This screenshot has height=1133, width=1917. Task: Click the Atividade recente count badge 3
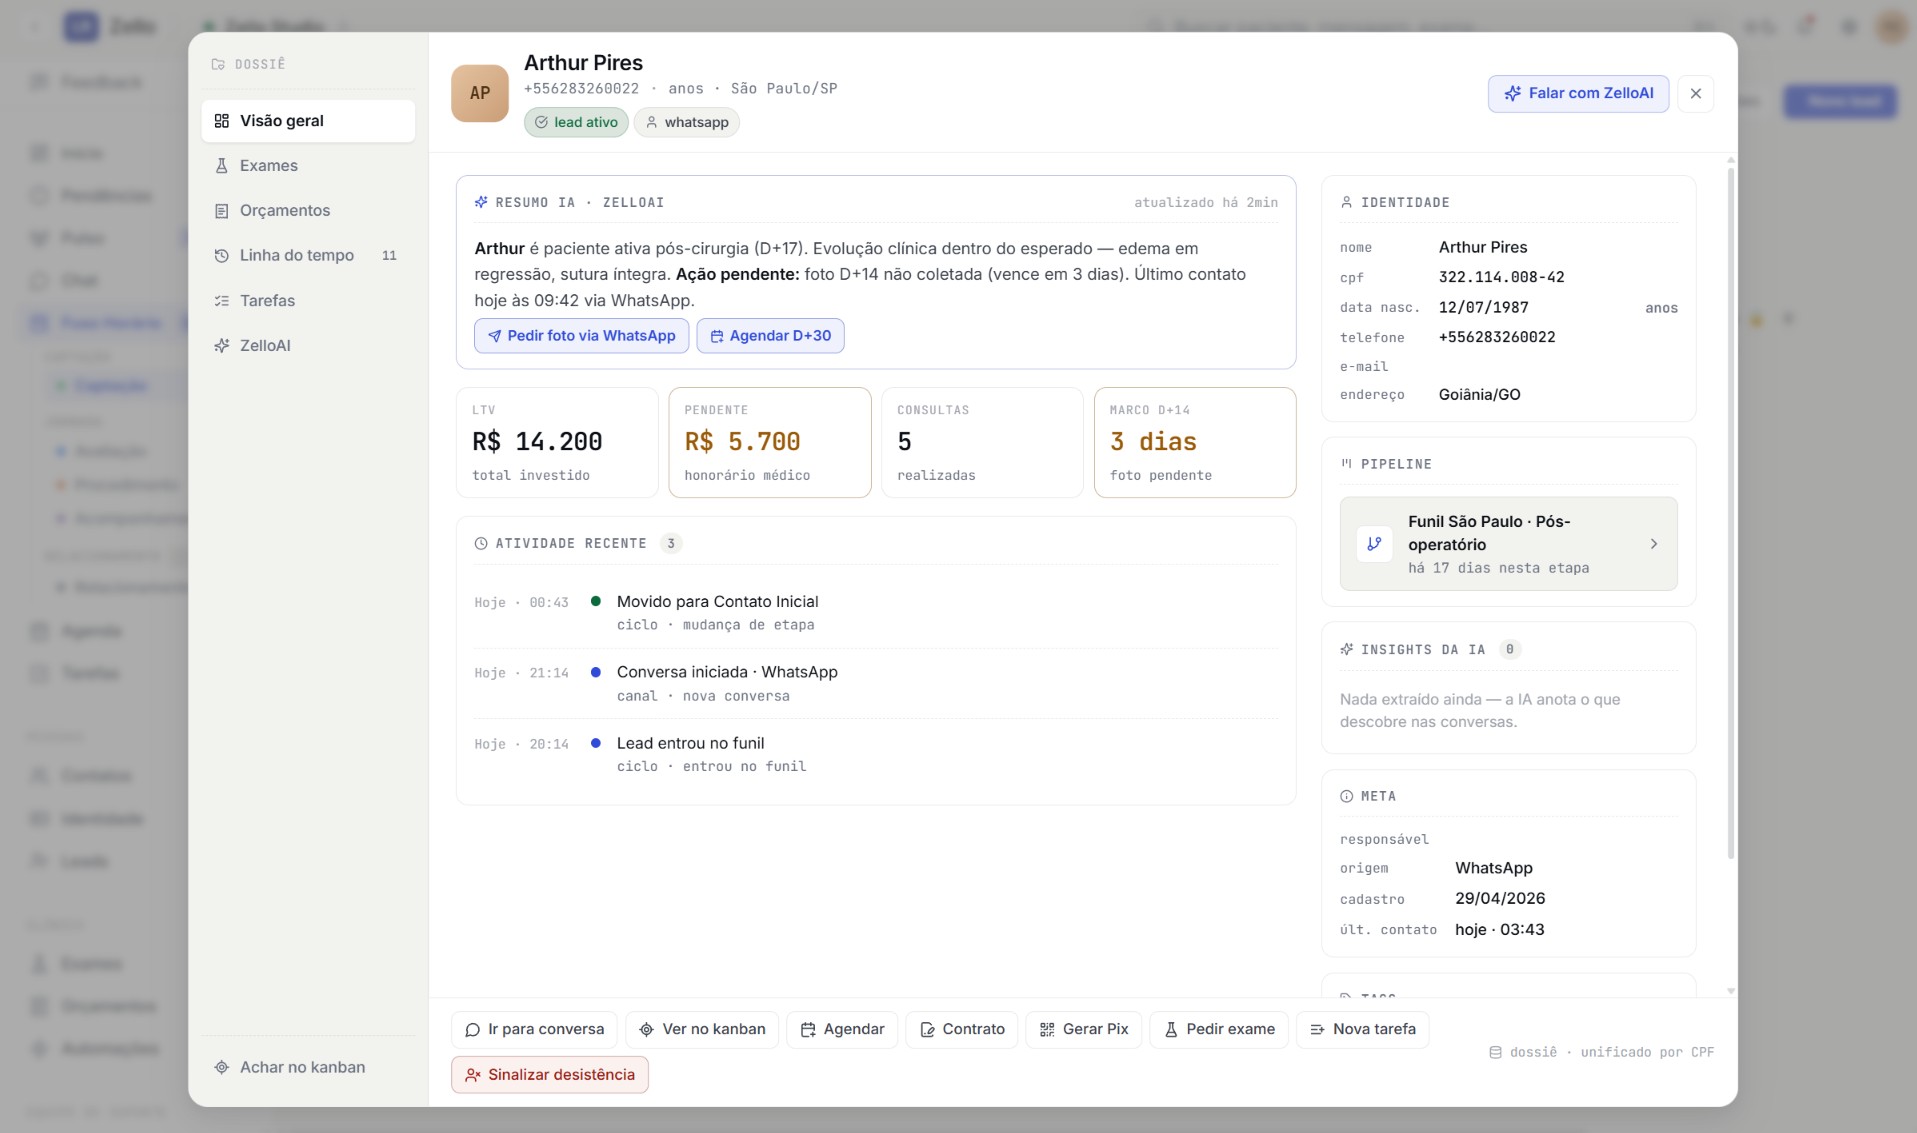coord(671,544)
